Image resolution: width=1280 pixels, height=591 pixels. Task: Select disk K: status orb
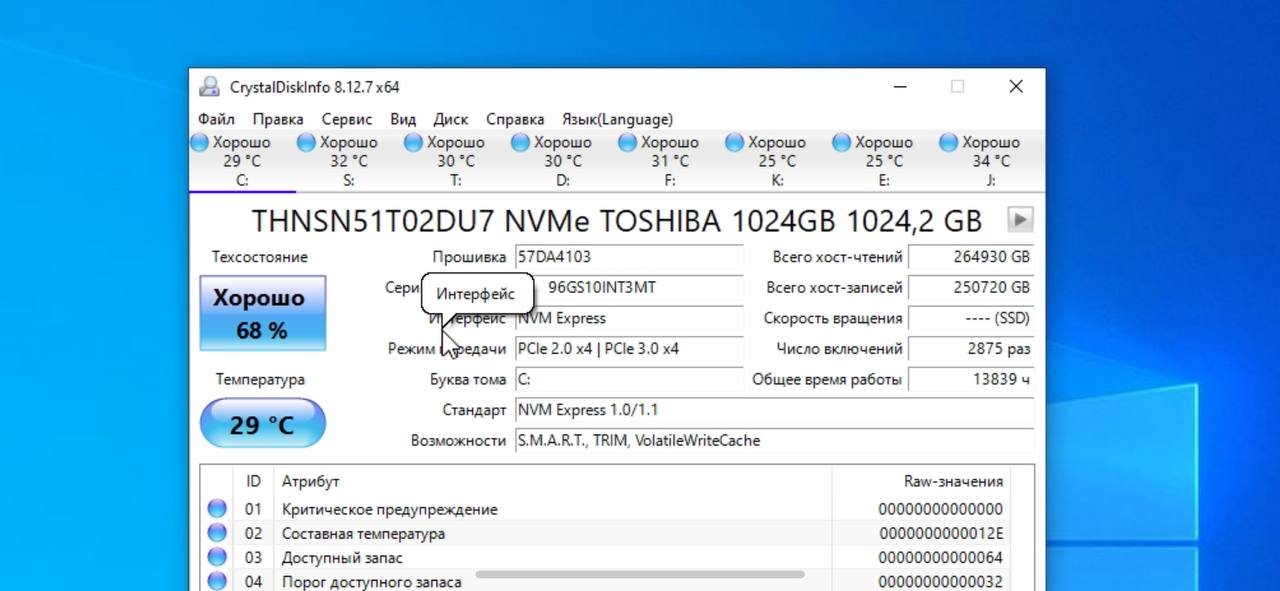point(735,143)
